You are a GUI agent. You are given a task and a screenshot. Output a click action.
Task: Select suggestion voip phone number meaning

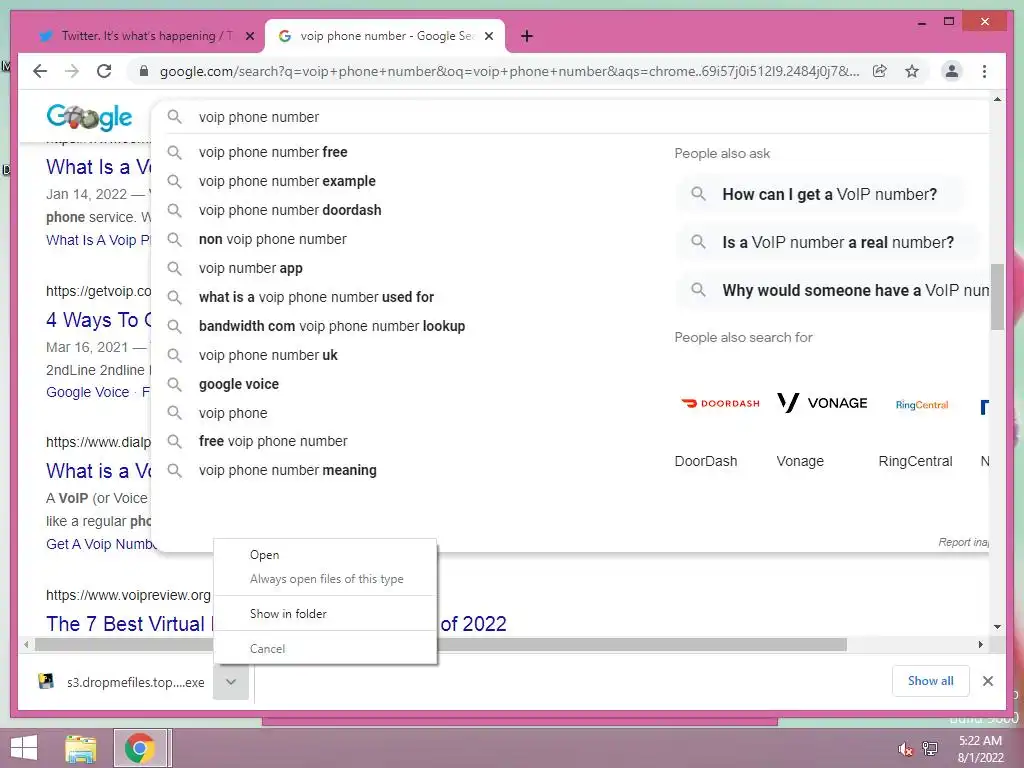click(287, 470)
